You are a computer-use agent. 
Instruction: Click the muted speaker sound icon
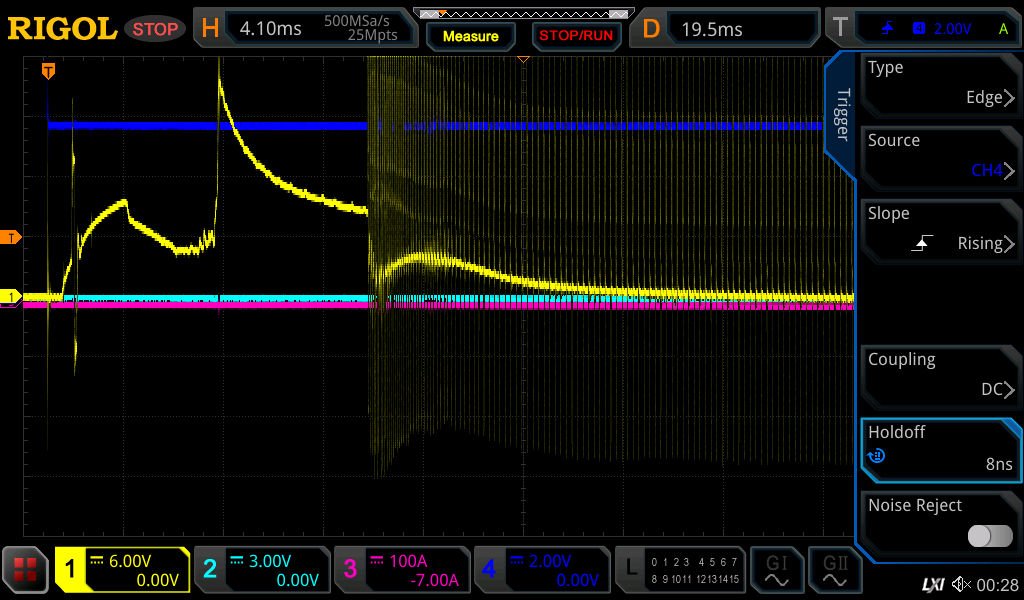point(961,584)
